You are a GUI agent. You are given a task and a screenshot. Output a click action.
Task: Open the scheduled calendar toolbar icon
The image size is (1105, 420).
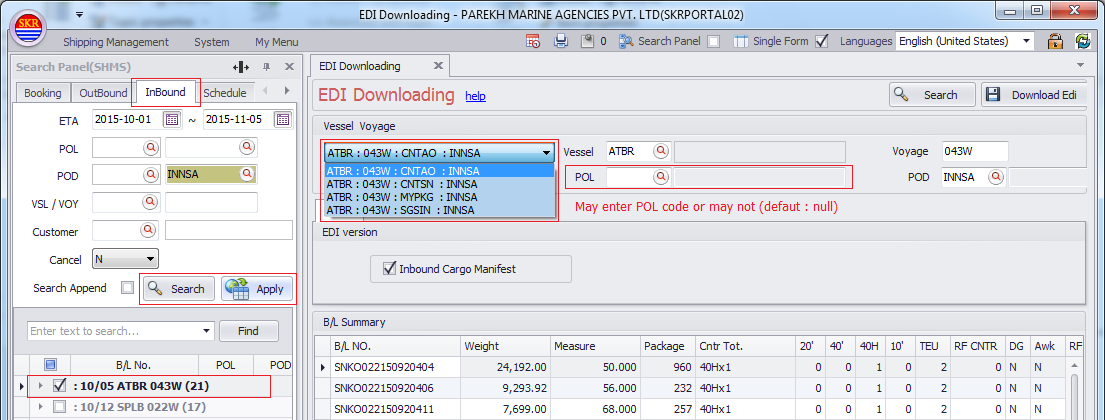click(x=533, y=42)
